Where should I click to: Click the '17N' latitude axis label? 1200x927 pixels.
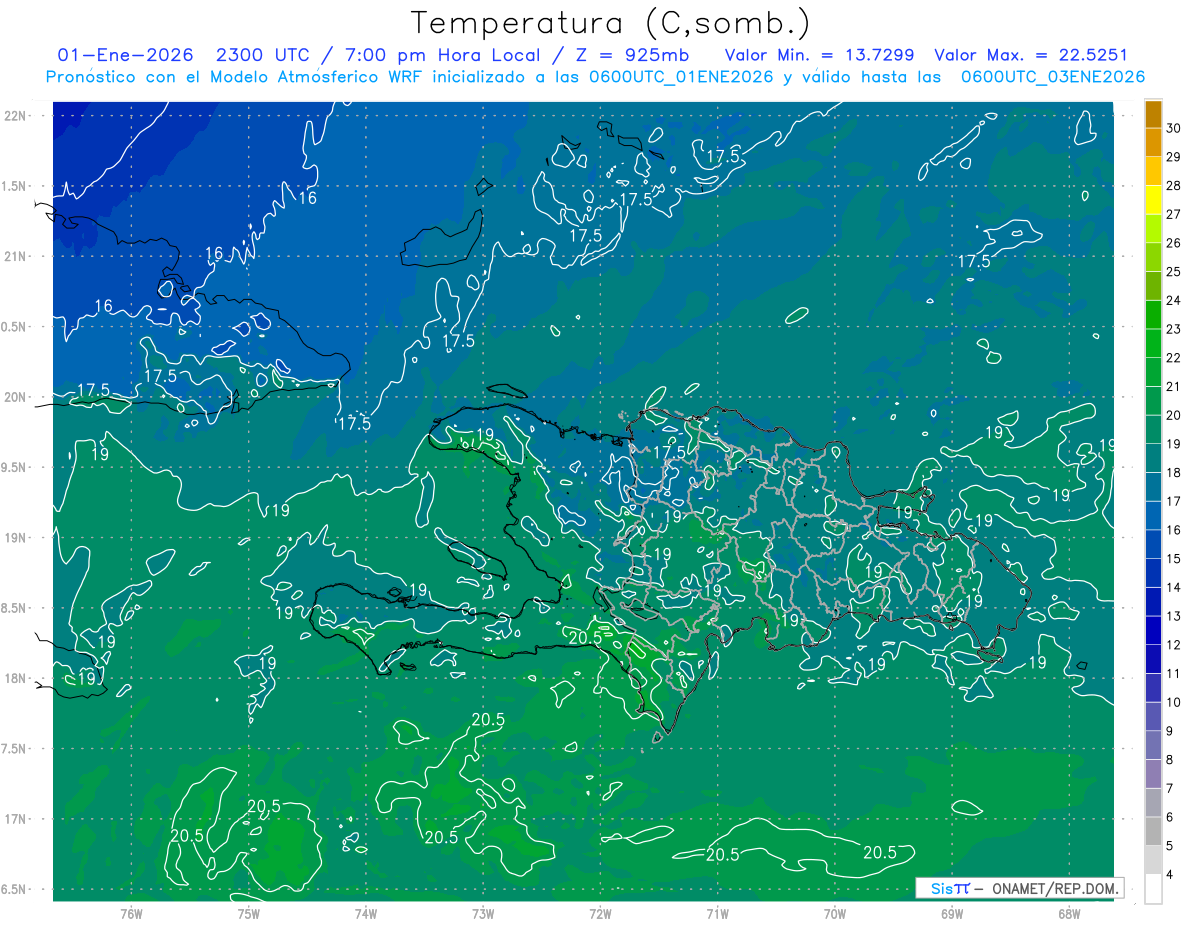(x=17, y=819)
